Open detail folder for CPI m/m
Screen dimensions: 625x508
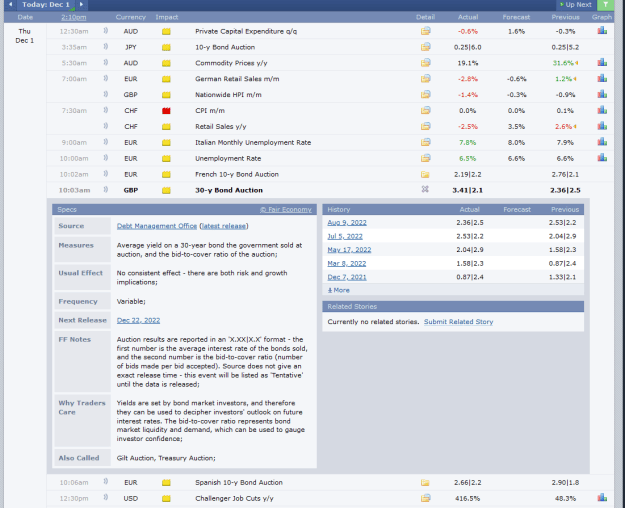[425, 110]
